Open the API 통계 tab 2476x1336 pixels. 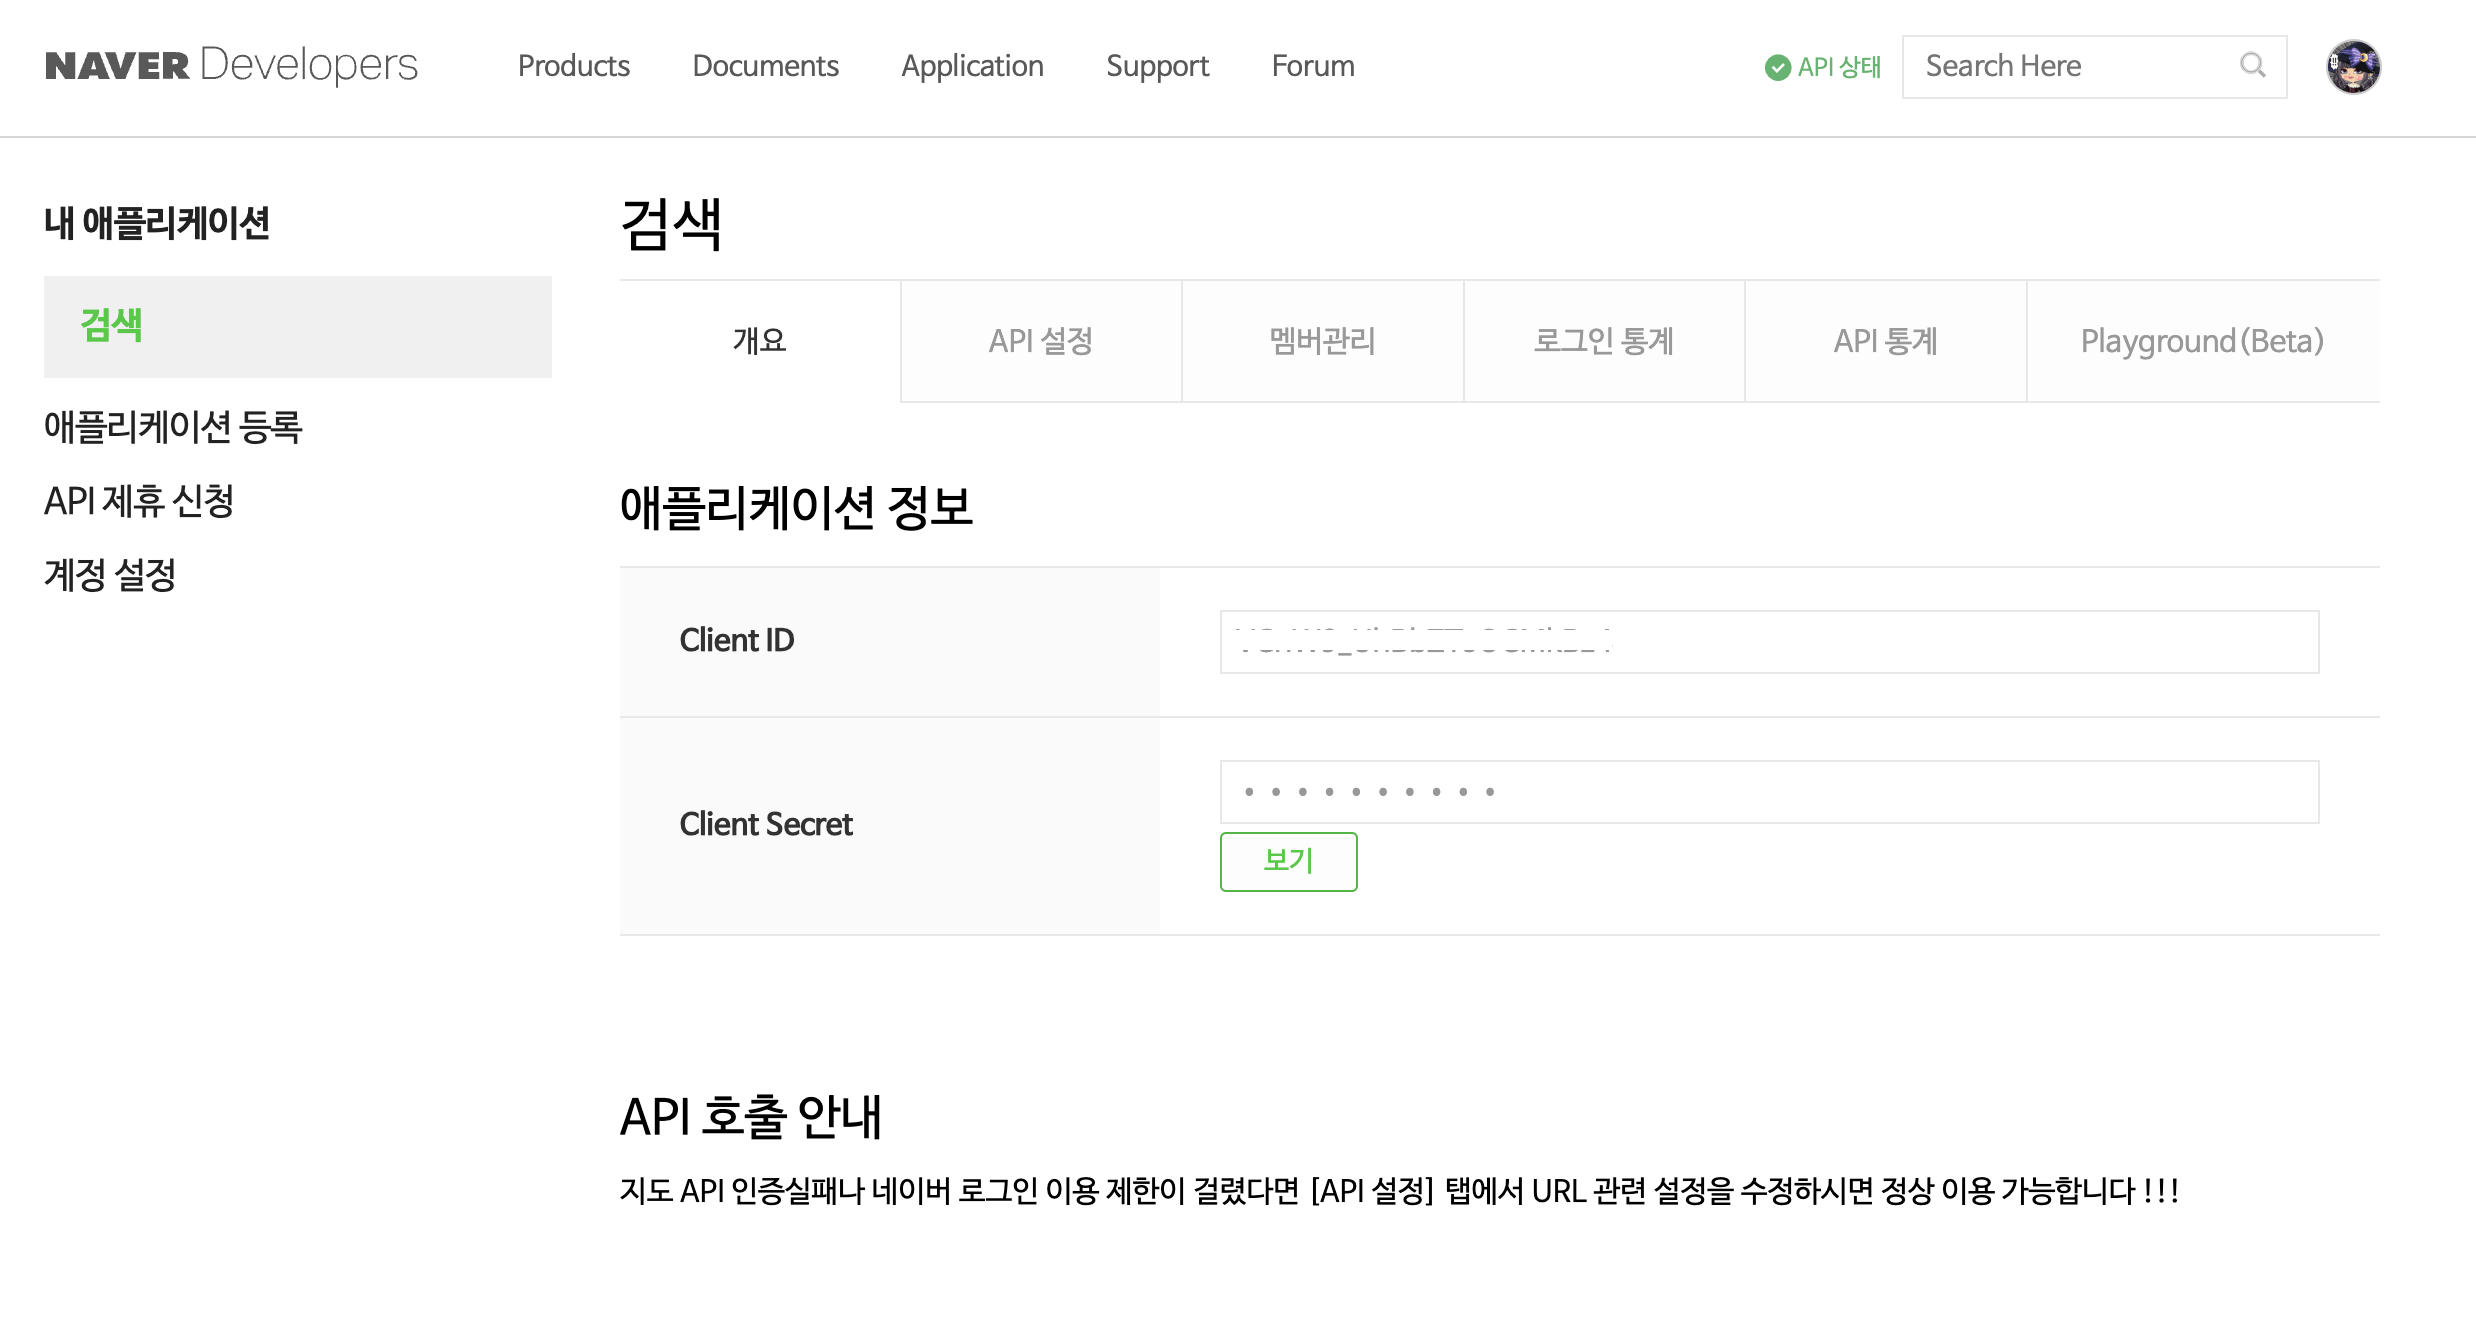tap(1885, 341)
